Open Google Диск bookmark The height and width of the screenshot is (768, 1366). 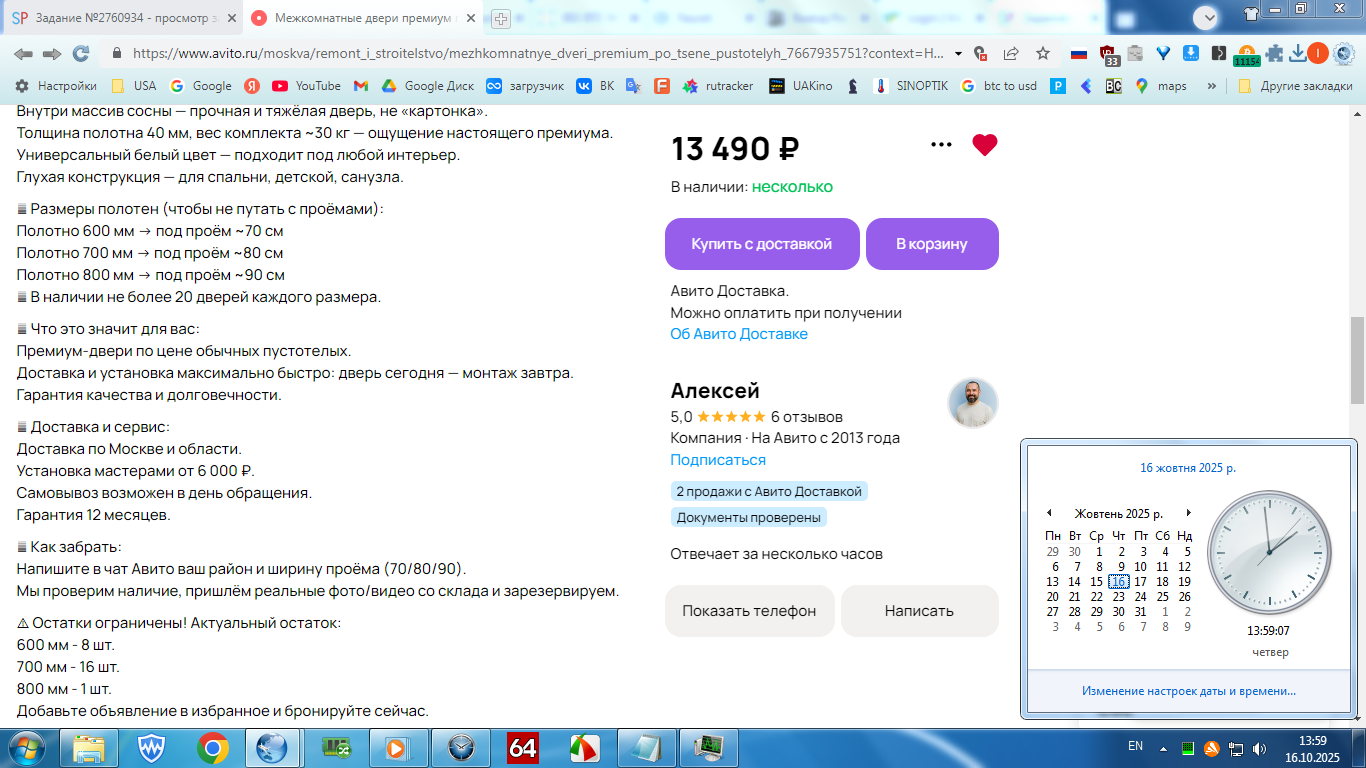427,86
